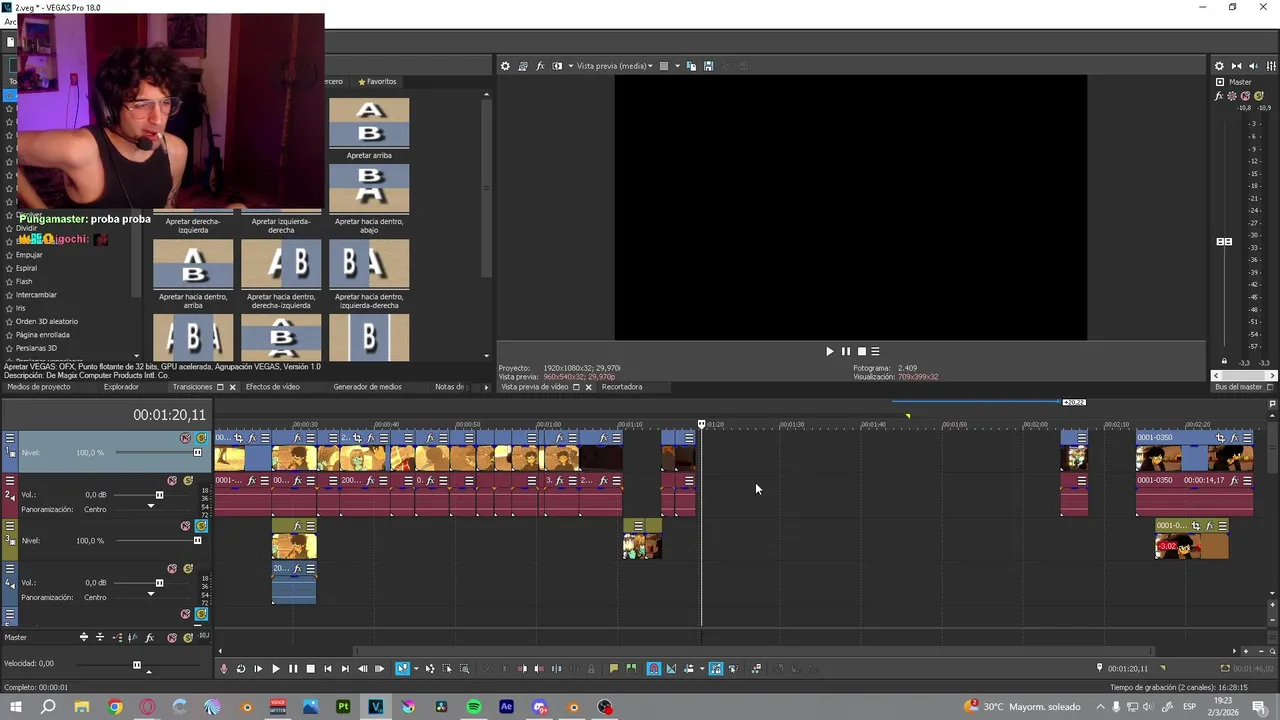
Task: Jump to project end in the transport bar
Action: 345,669
